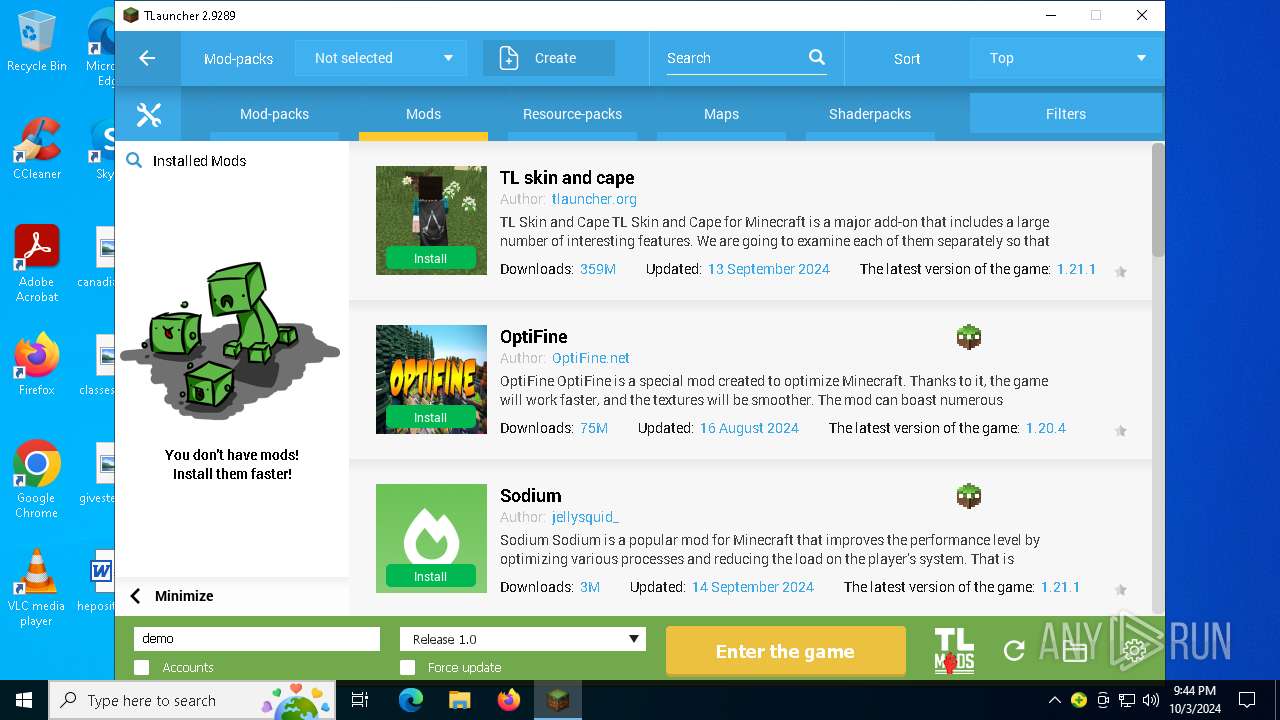Open the TLauncher taskbar icon
This screenshot has height=720, width=1280.
pos(558,700)
